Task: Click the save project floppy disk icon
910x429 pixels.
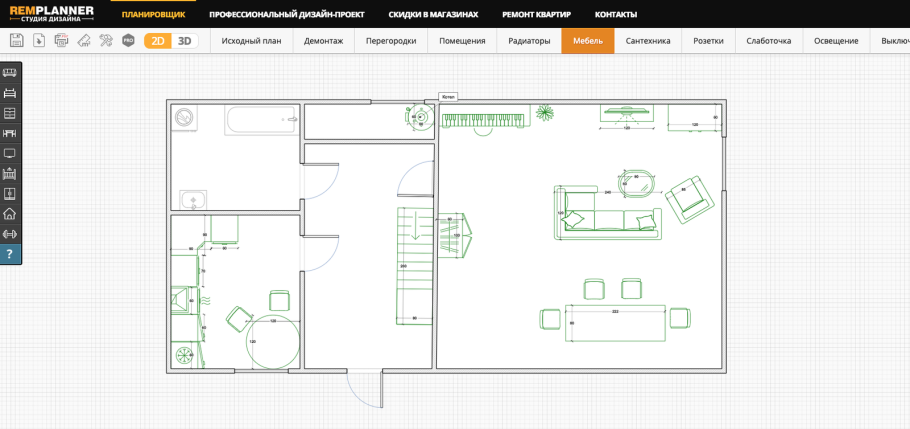Action: coord(16,41)
